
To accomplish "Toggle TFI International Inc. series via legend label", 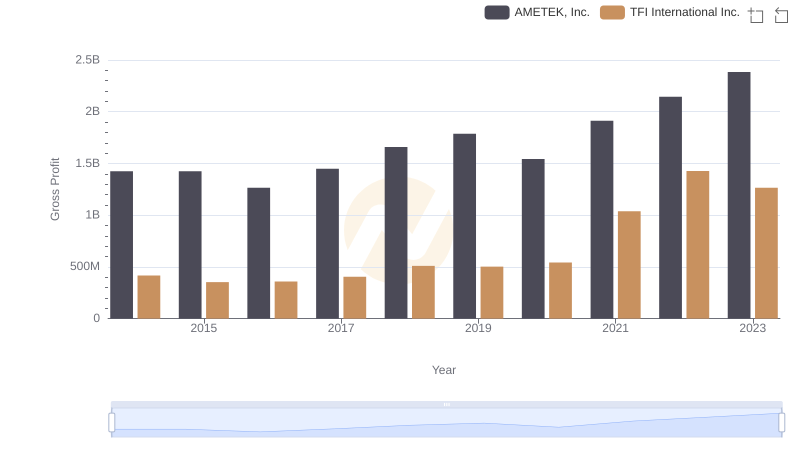I will 684,12.
